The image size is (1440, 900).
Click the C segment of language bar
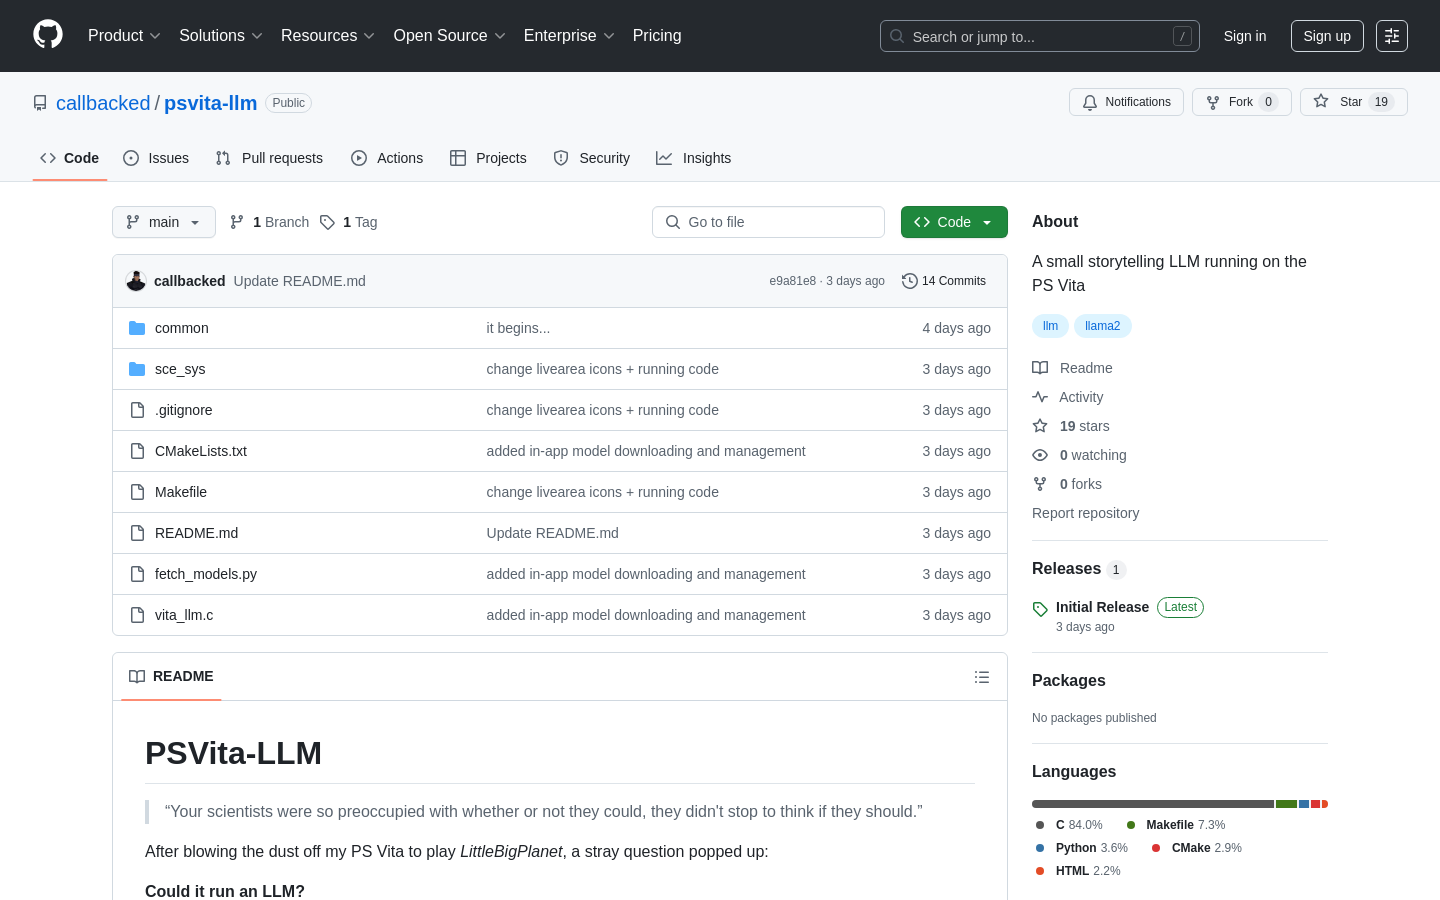[x=1153, y=804]
